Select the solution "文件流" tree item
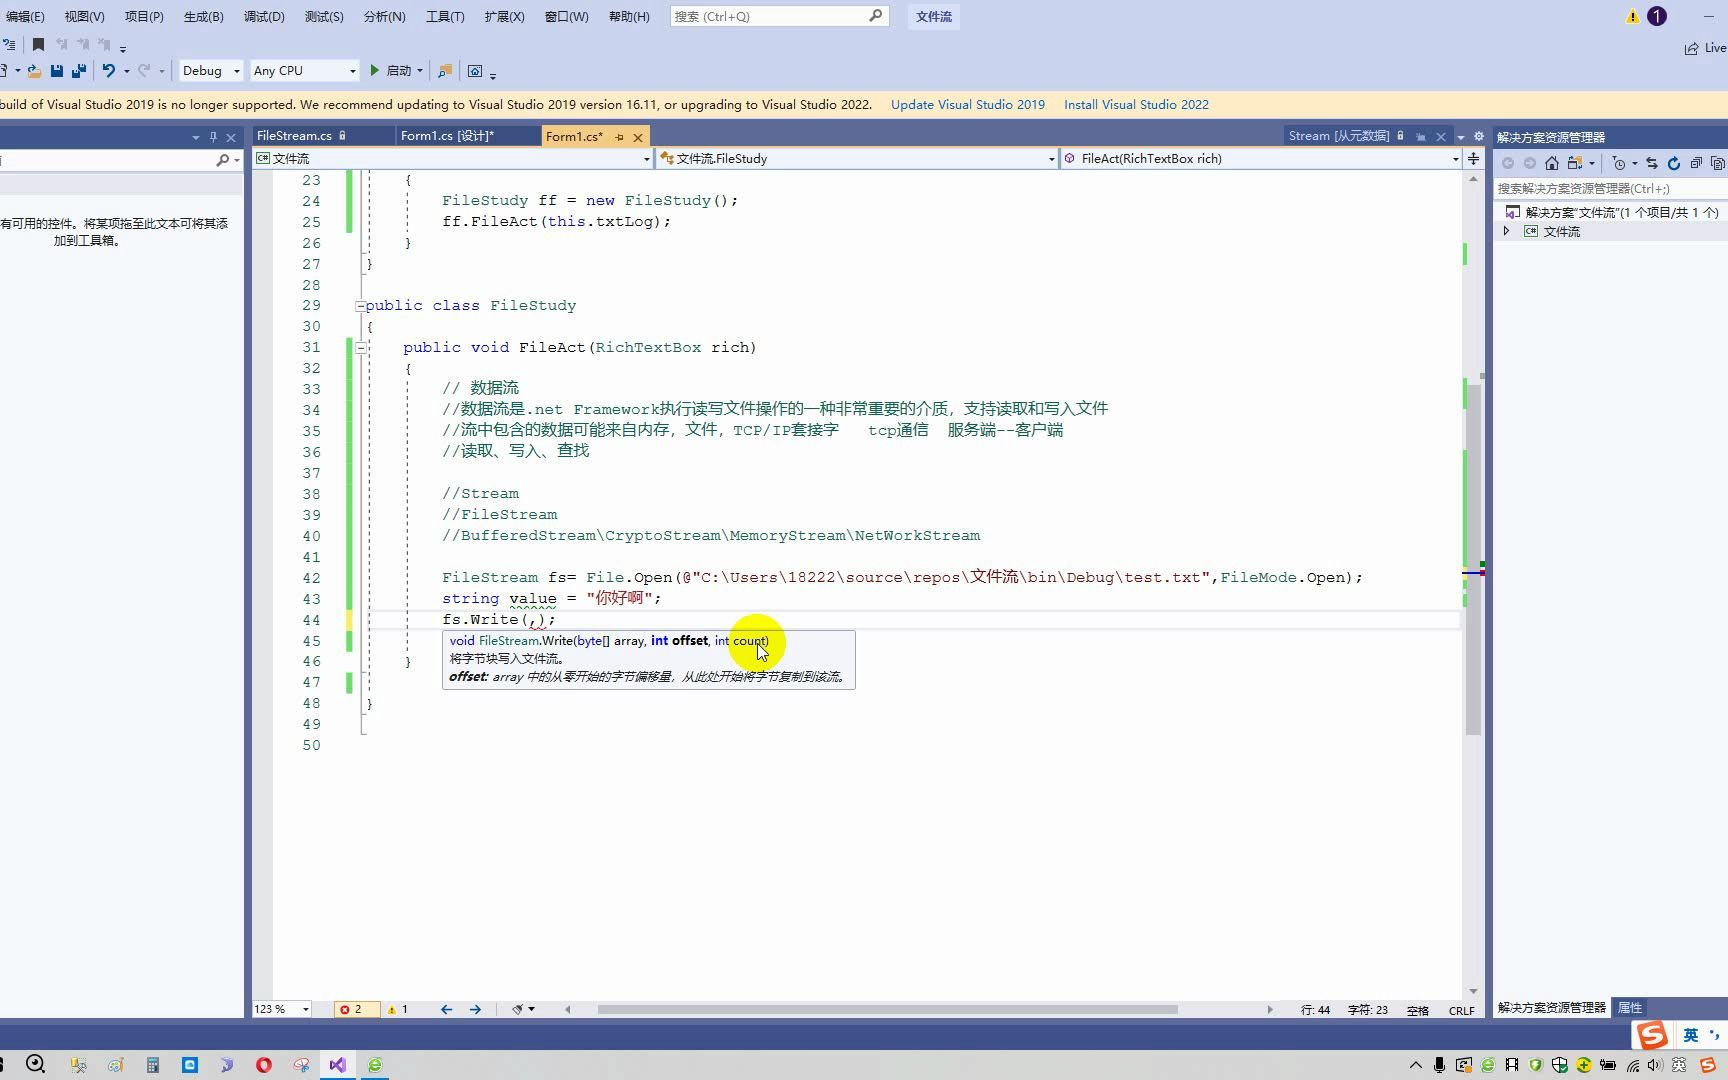The image size is (1728, 1080). (x=1612, y=212)
